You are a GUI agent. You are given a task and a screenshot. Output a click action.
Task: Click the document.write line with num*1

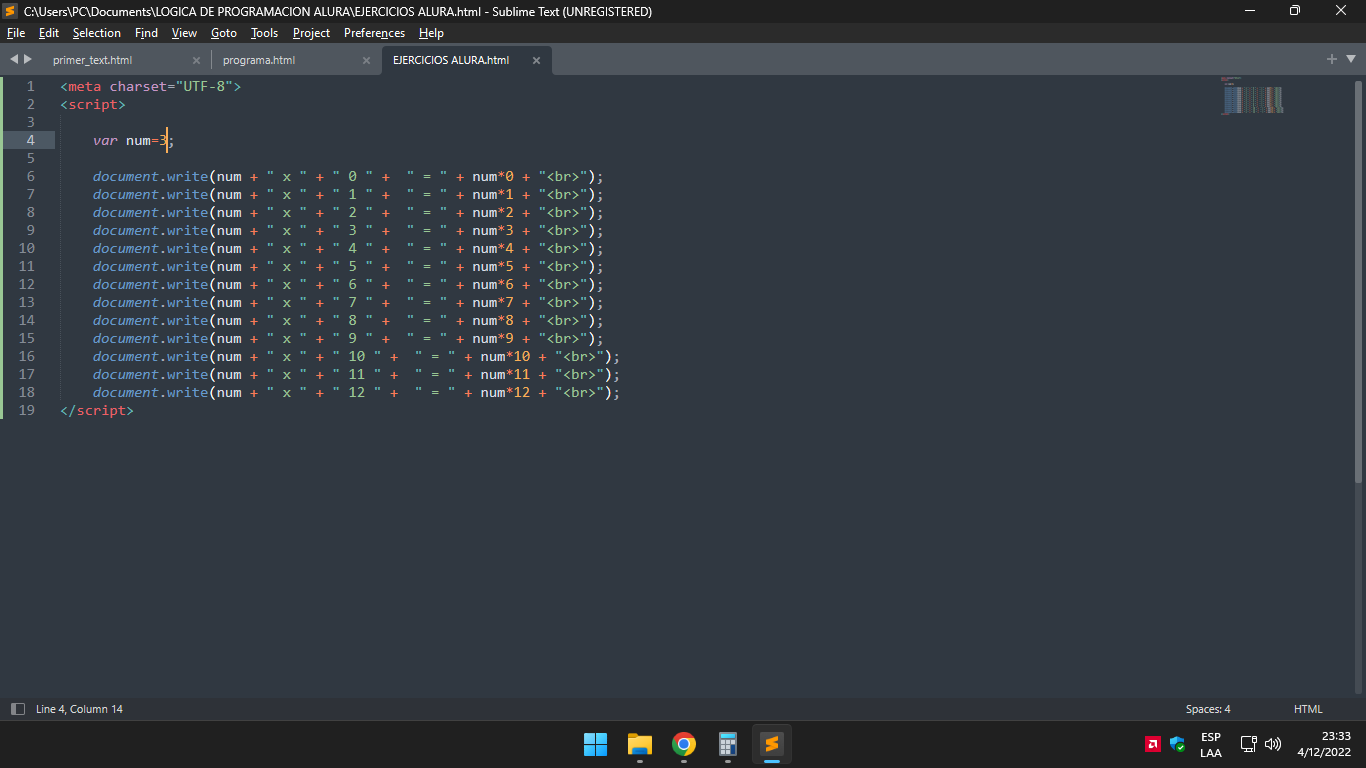[x=349, y=194]
